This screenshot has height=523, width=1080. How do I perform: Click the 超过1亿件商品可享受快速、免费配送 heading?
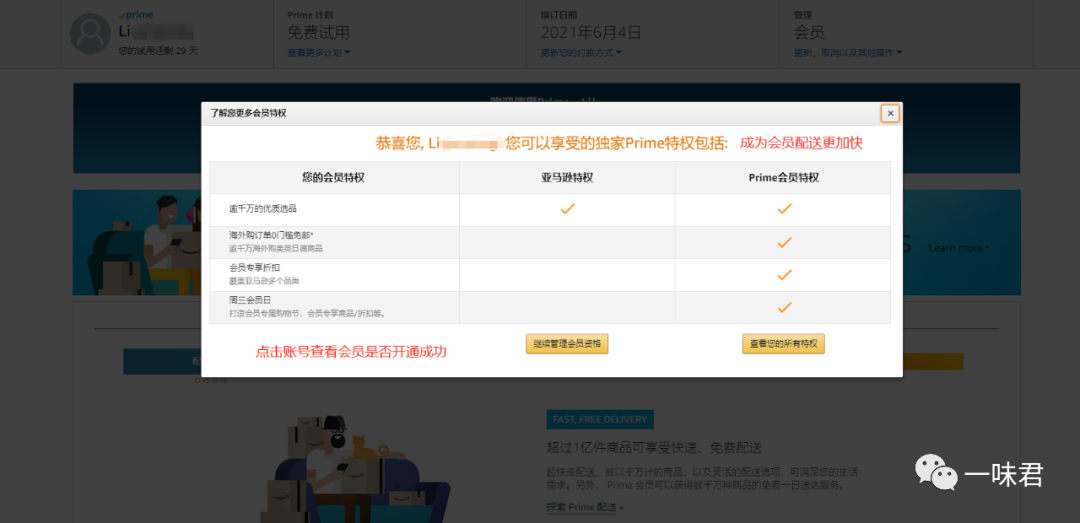(x=654, y=448)
